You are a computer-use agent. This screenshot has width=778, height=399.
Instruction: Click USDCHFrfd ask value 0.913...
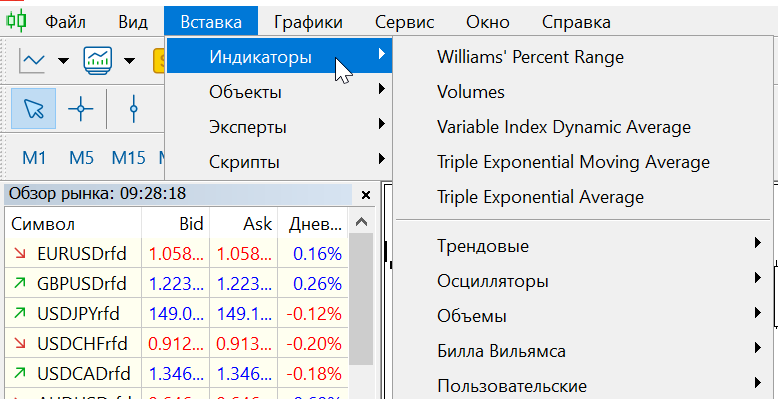click(x=244, y=343)
